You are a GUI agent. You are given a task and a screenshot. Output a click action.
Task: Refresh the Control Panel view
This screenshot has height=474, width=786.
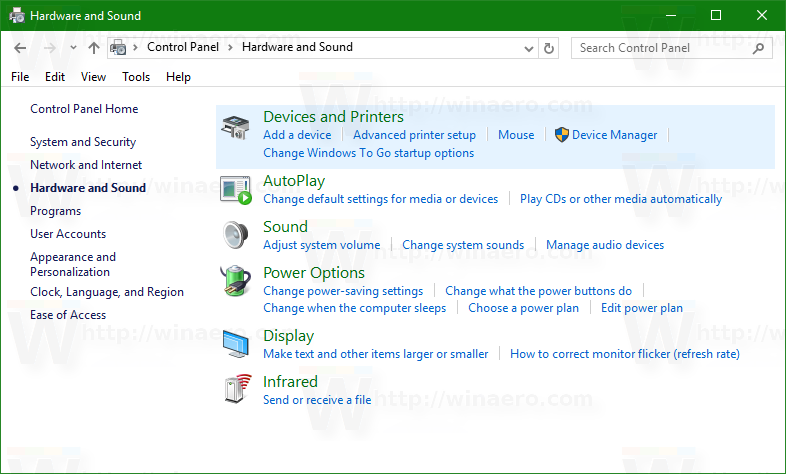click(549, 48)
